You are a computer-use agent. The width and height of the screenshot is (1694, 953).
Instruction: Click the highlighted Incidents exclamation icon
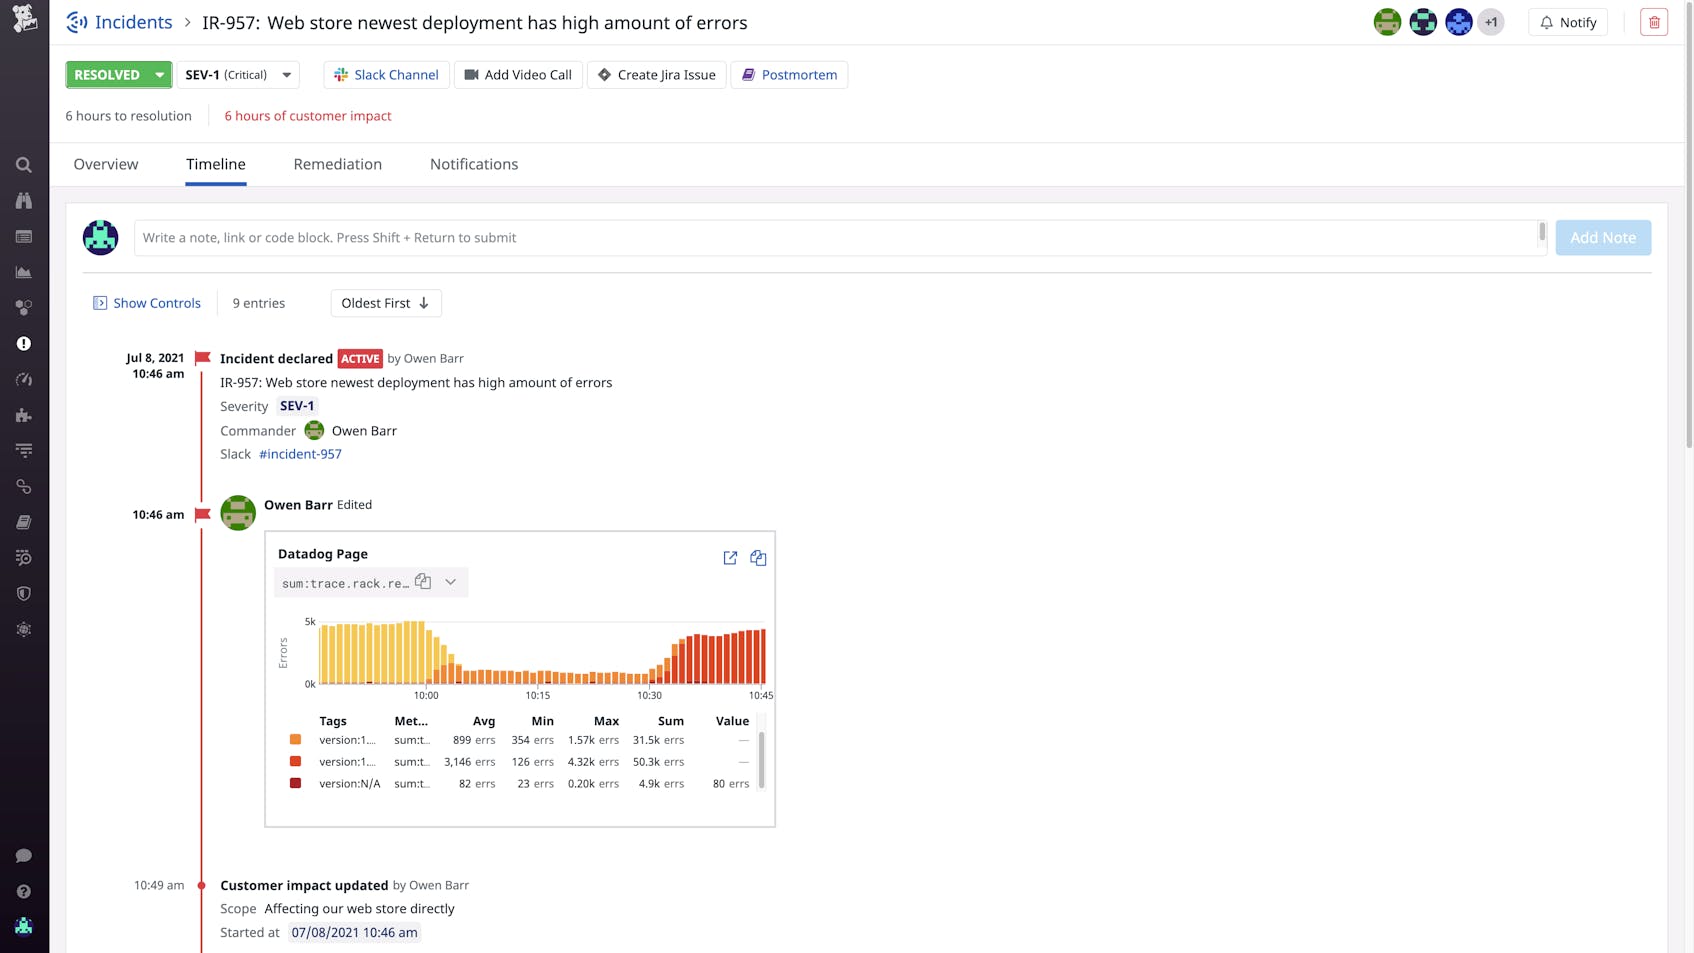point(24,343)
